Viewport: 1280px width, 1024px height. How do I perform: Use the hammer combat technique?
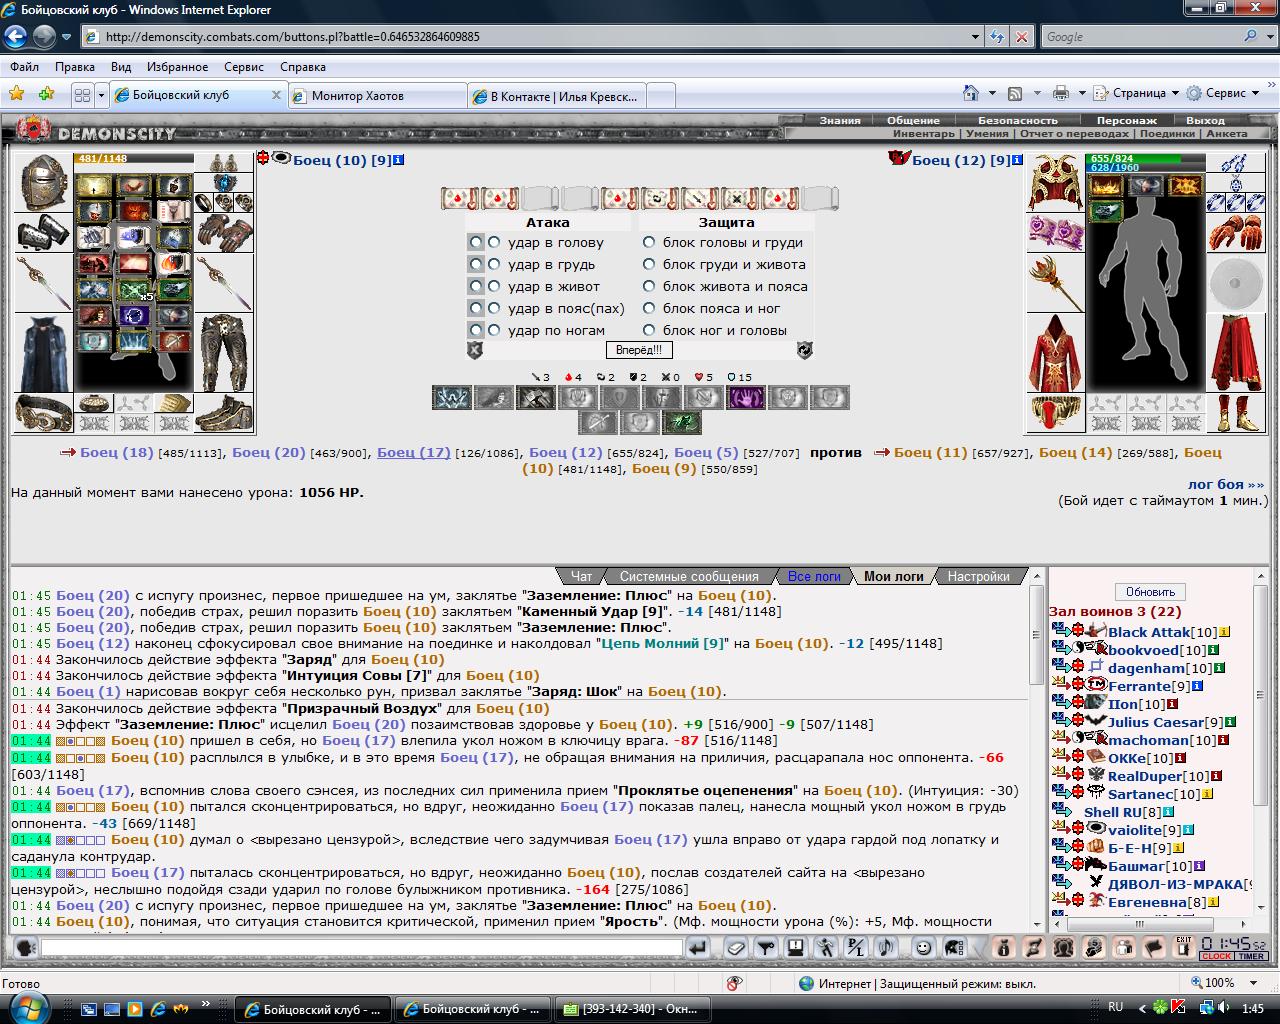[535, 397]
